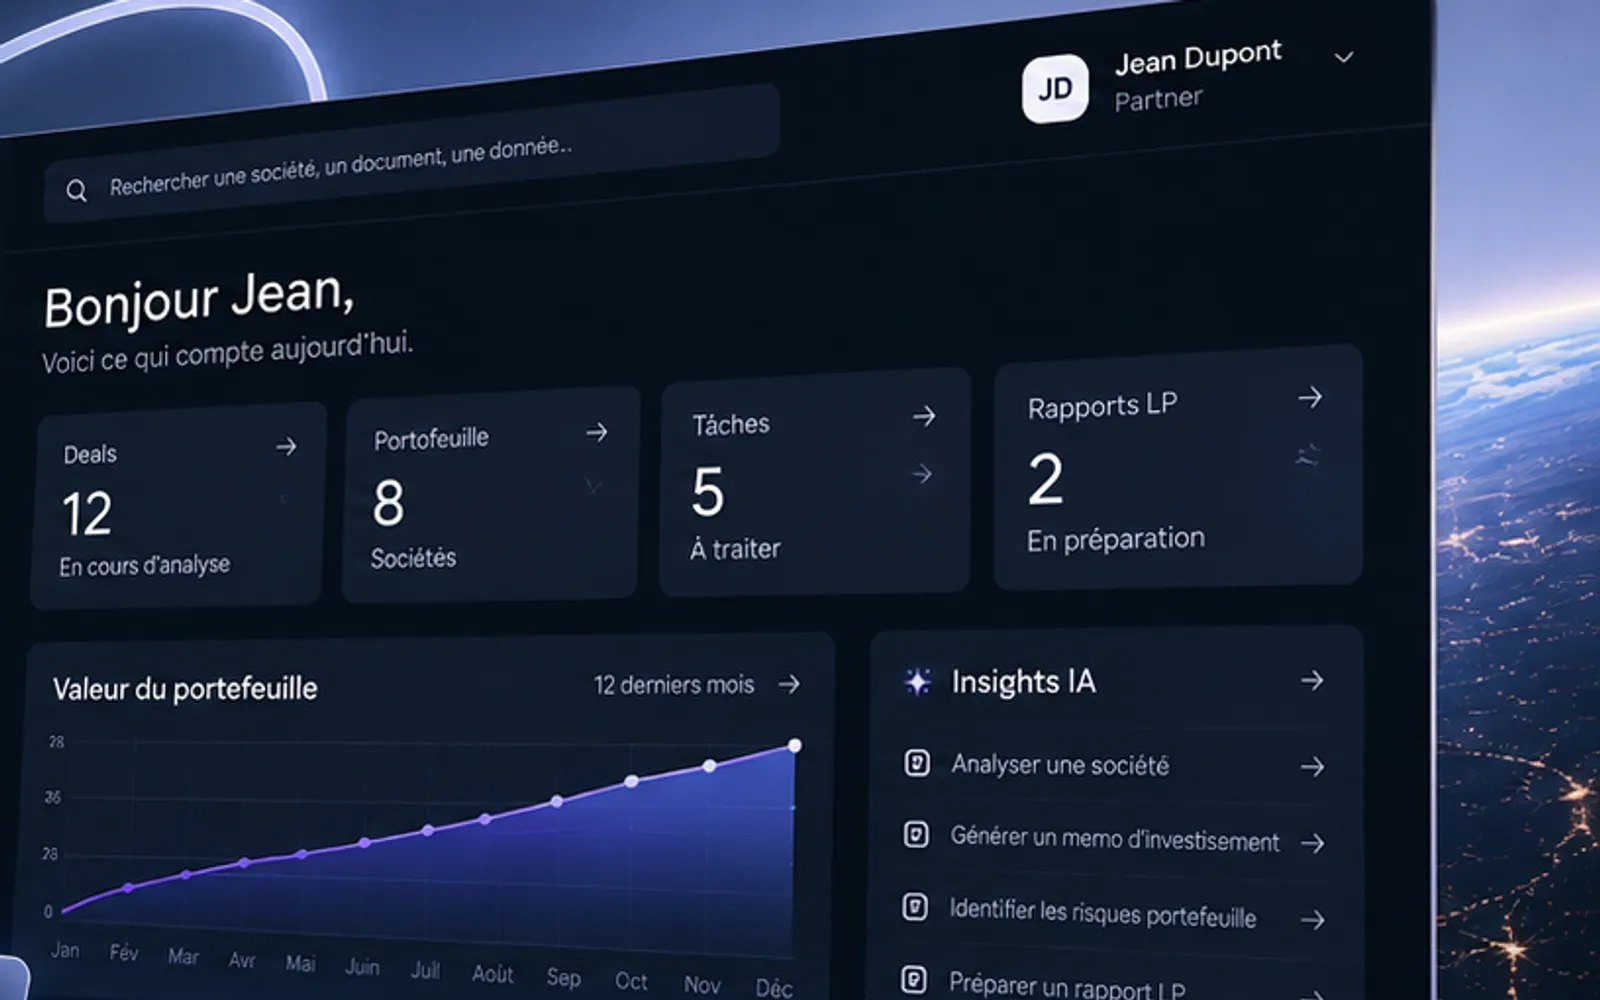Viewport: 1600px width, 1000px height.
Task: Click the 'Bonjour Jean,' greeting heading
Action: point(198,300)
